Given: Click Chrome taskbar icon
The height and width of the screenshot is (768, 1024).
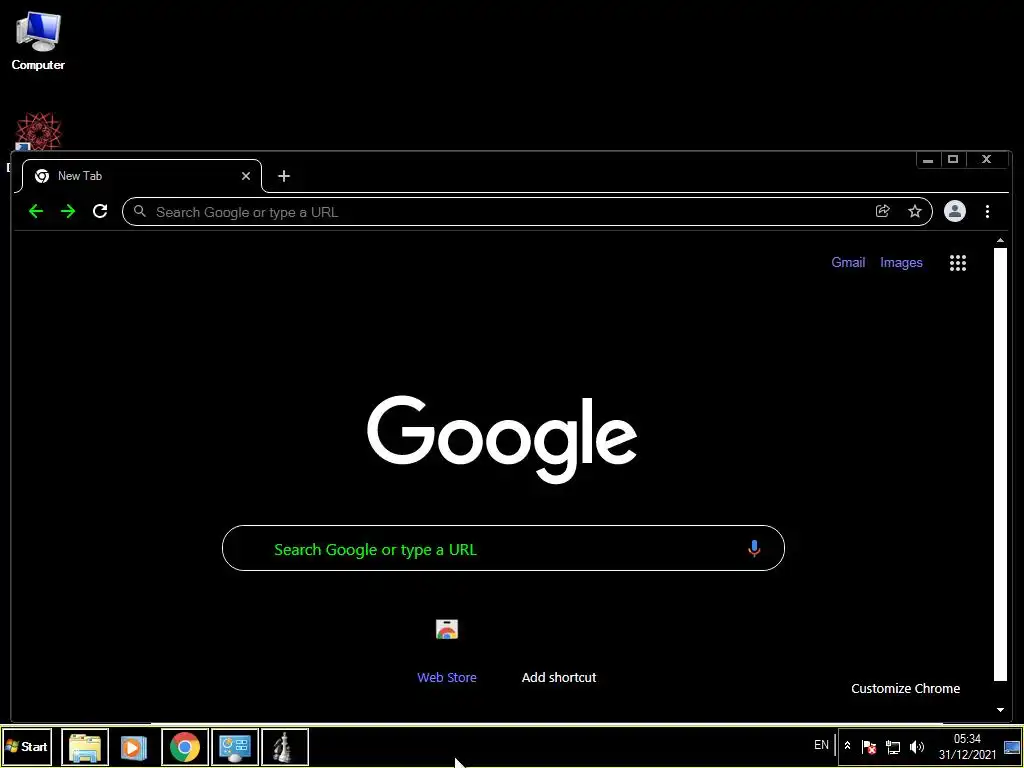Looking at the screenshot, I should click(185, 746).
